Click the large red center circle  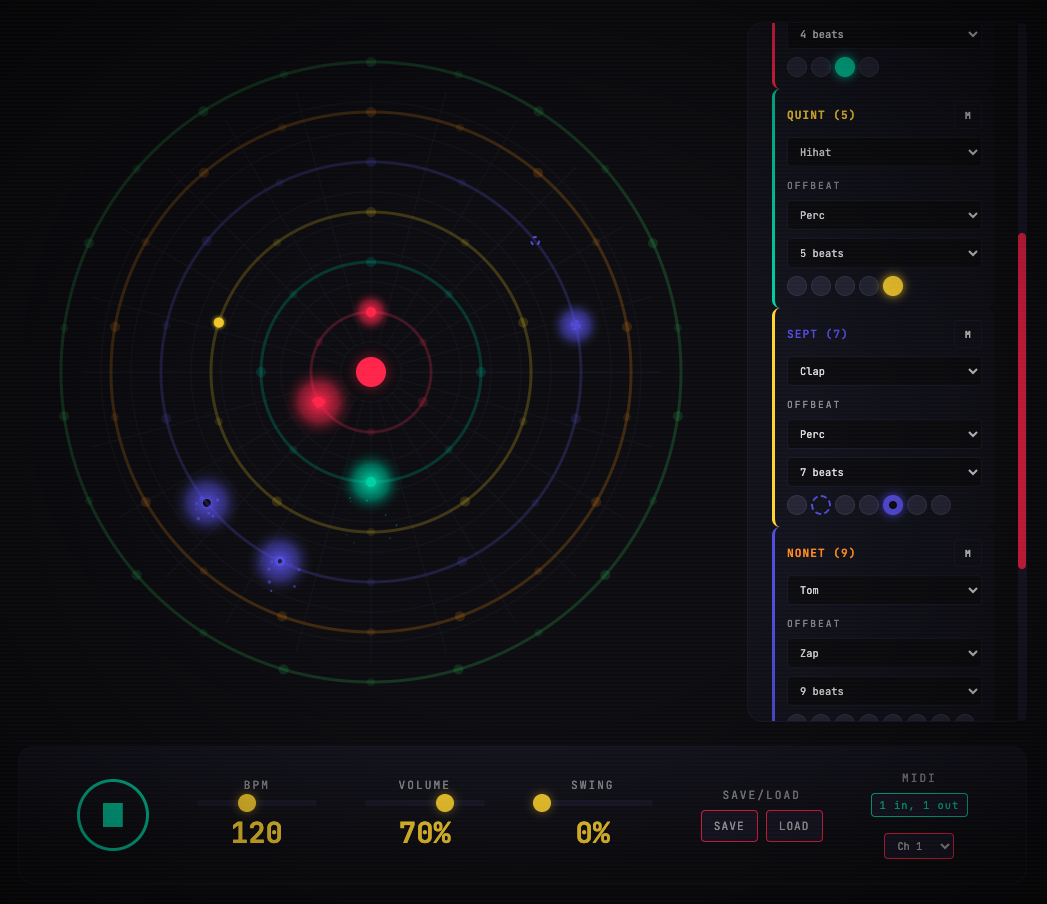(x=371, y=372)
